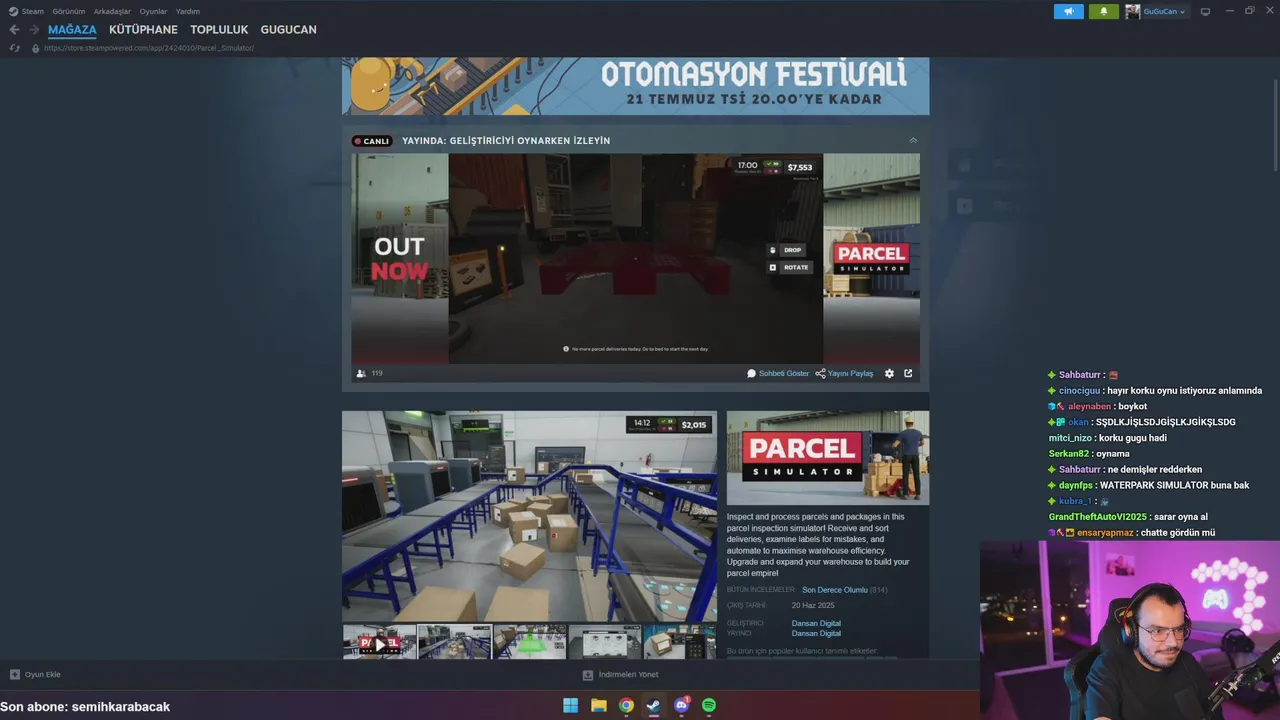This screenshot has width=1280, height=720.
Task: Collapse the live broadcast section with the chevron
Action: 913,141
